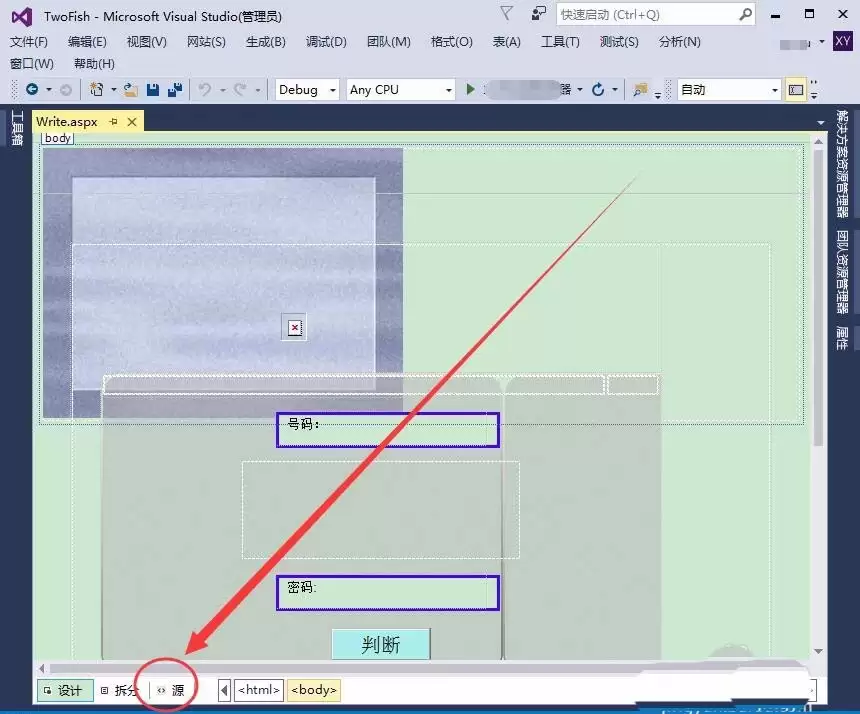Select the <body> tag in tag navigator
The image size is (860, 714).
[313, 690]
